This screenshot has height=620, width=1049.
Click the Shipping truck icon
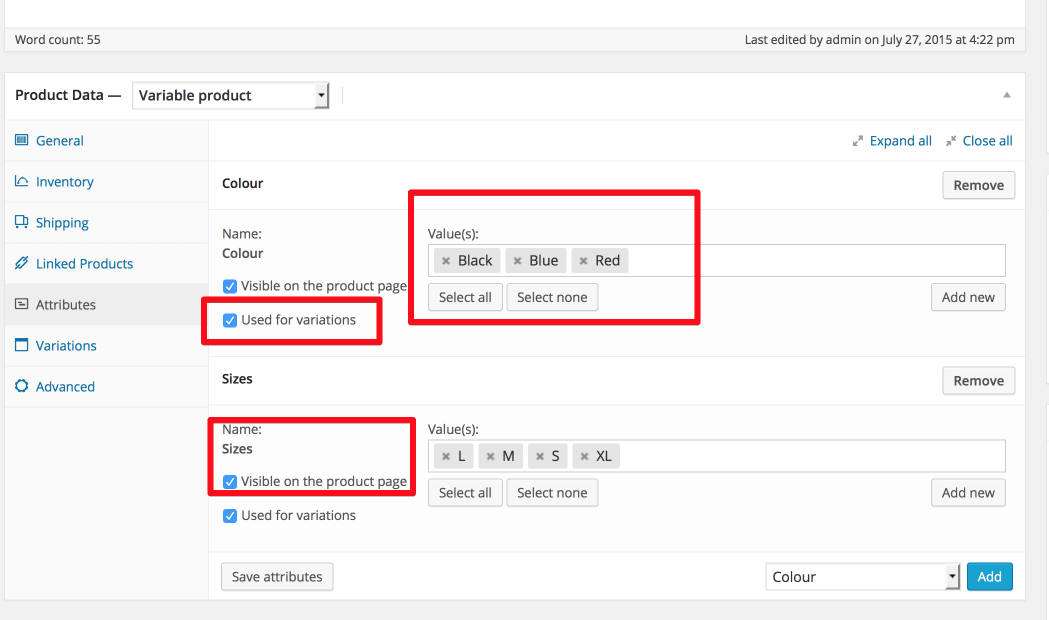click(21, 222)
